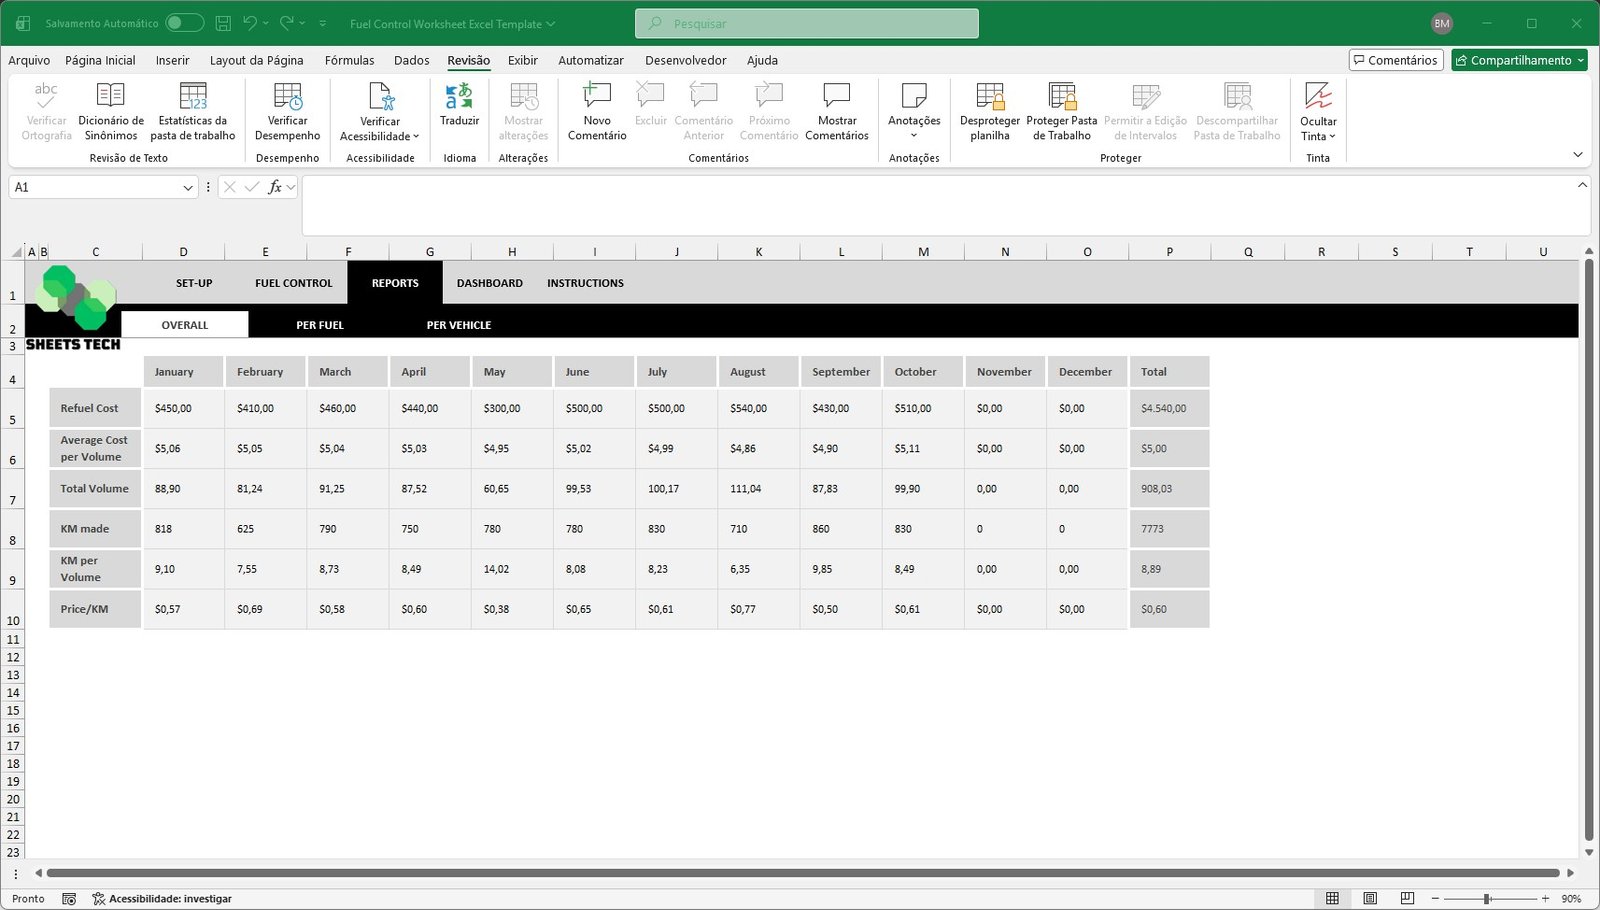Image resolution: width=1600 pixels, height=910 pixels.
Task: Switch to page layout view in status bar
Action: coord(1370,899)
